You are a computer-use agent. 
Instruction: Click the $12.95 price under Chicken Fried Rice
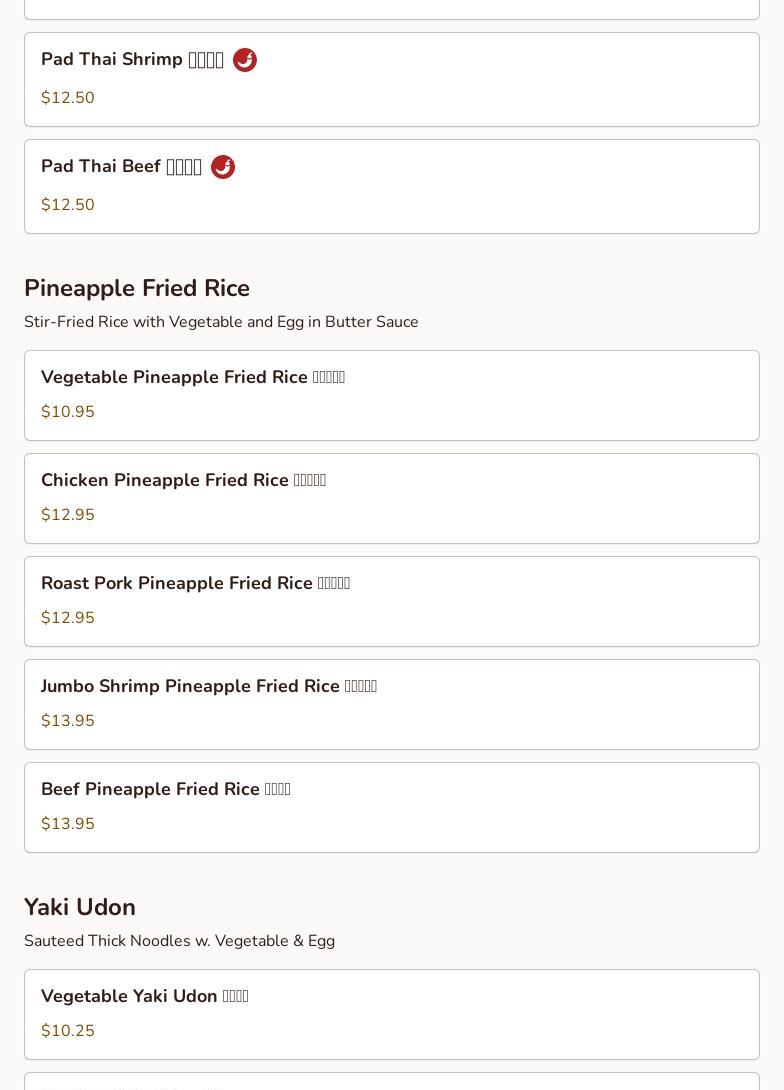68,515
